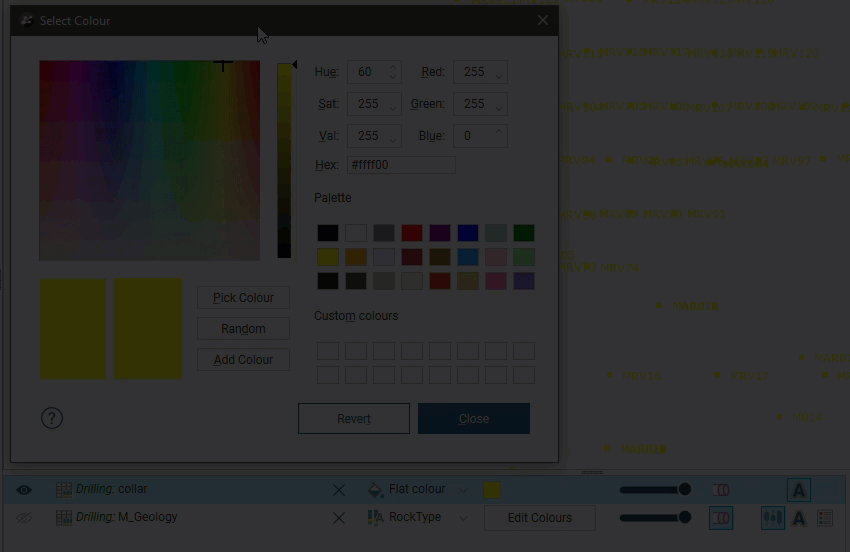Click the M_Geology column filter bars icon
Screen dimensions: 850x552
click(x=772, y=518)
